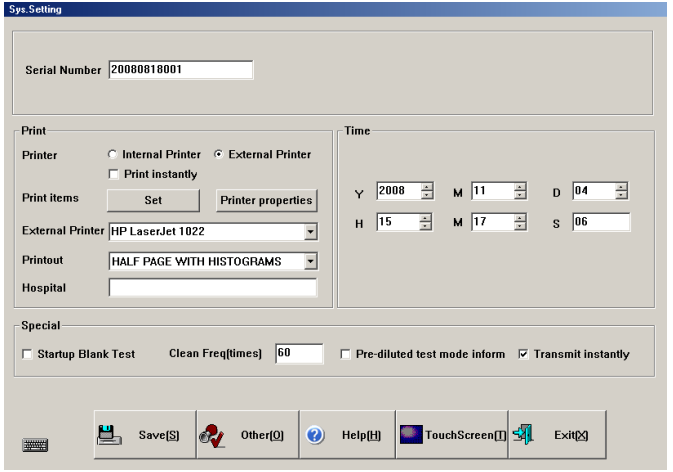Click the hour field showing 15
The image size is (673, 472).
(x=398, y=222)
